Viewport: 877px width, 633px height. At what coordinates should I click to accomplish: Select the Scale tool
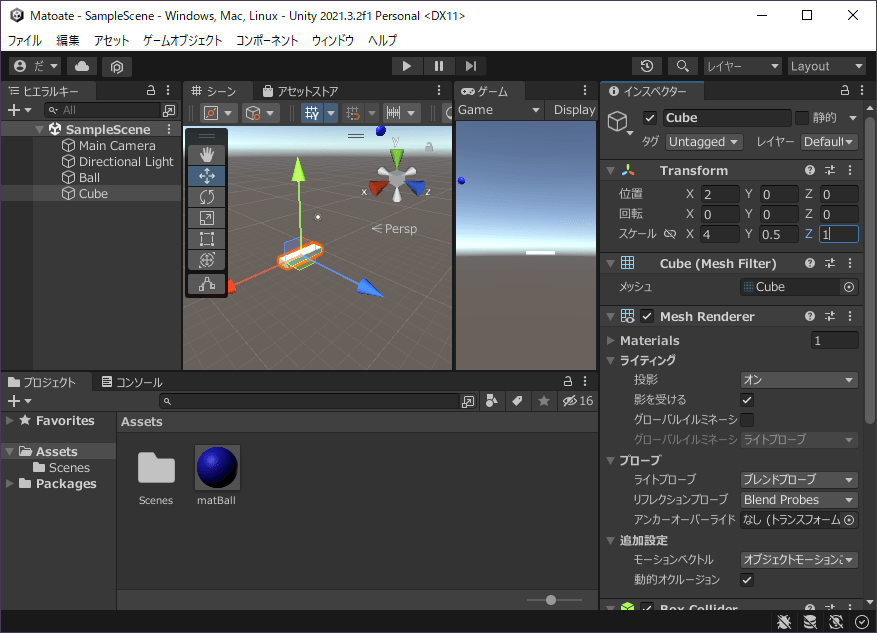click(x=206, y=218)
